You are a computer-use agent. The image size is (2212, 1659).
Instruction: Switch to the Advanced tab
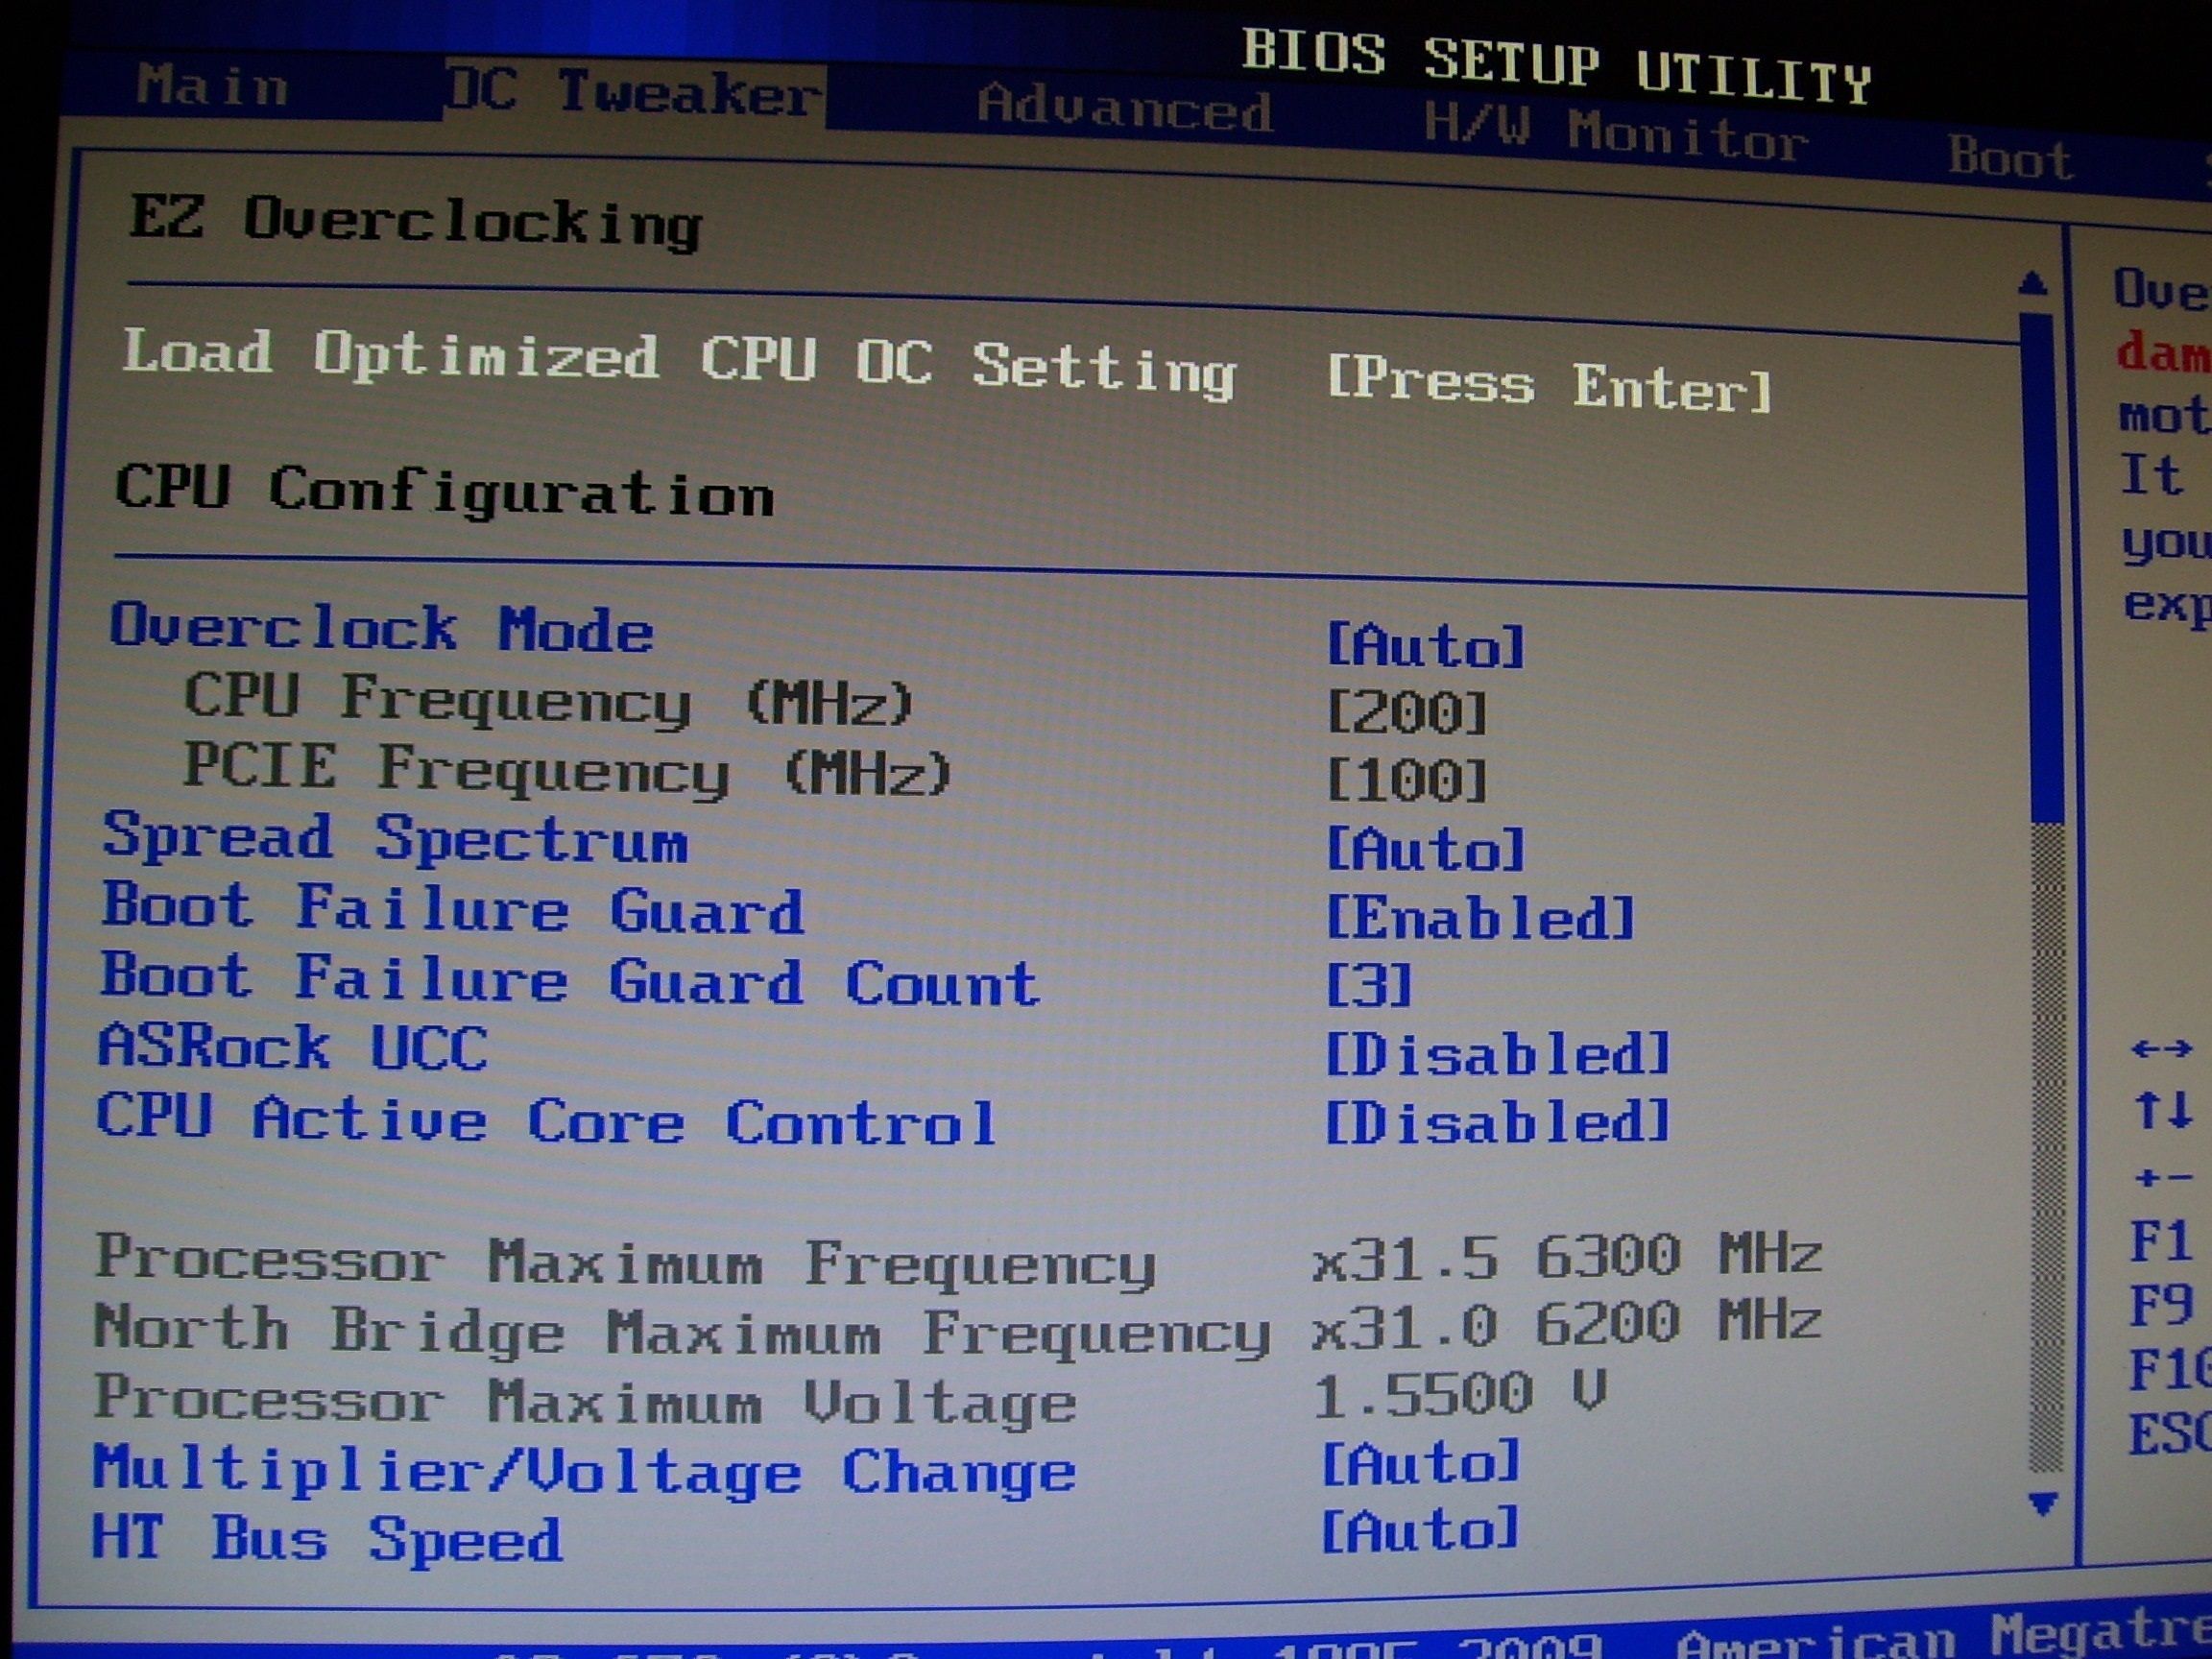(1124, 107)
